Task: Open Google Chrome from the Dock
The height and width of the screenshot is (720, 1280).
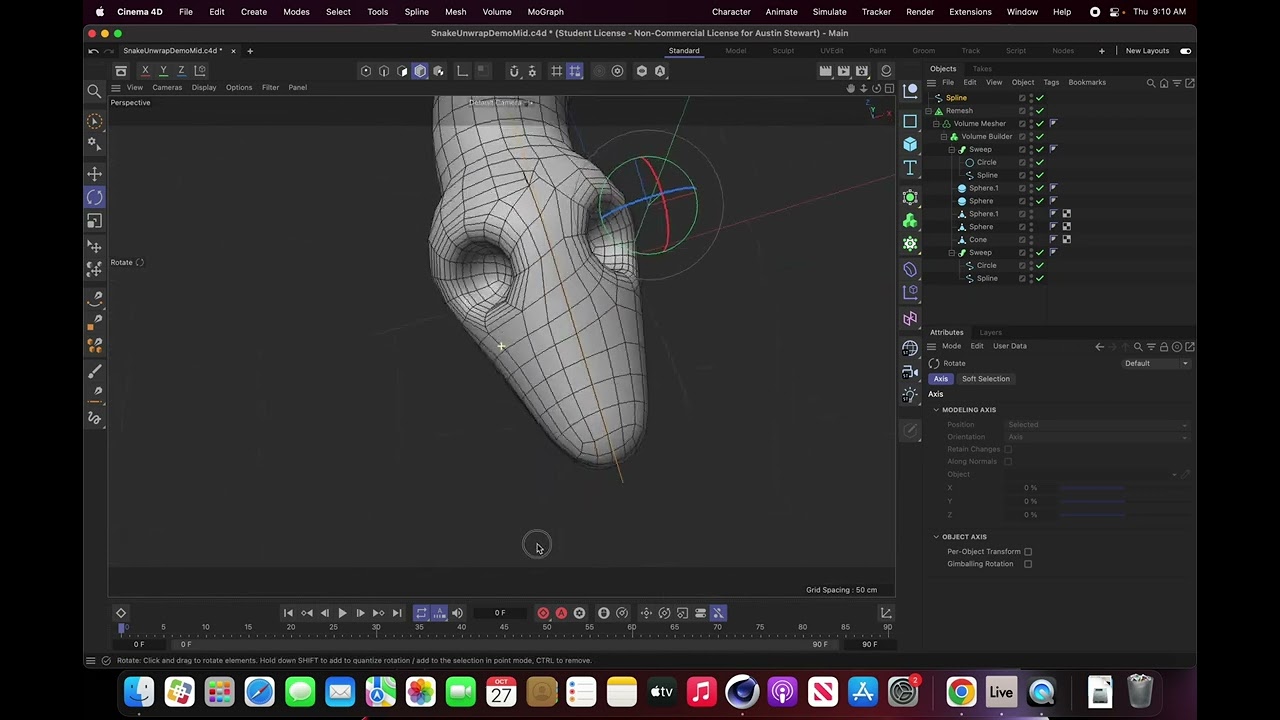Action: tap(961, 692)
